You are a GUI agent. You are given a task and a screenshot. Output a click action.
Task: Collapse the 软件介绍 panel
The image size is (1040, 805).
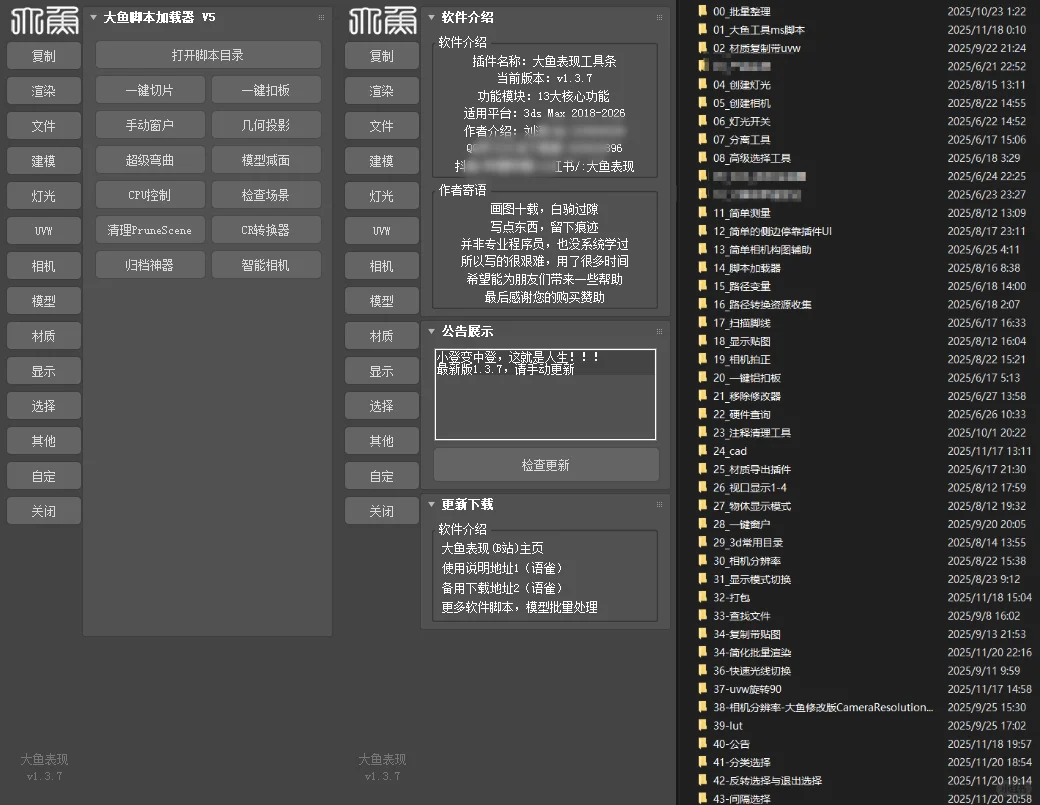(430, 17)
